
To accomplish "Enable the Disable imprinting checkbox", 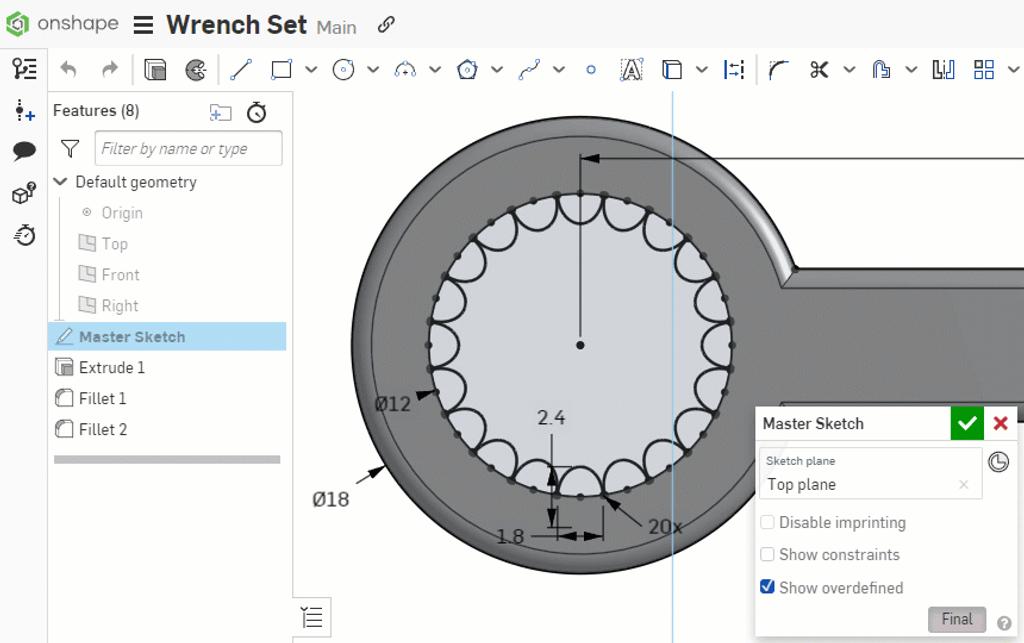I will pyautogui.click(x=767, y=522).
